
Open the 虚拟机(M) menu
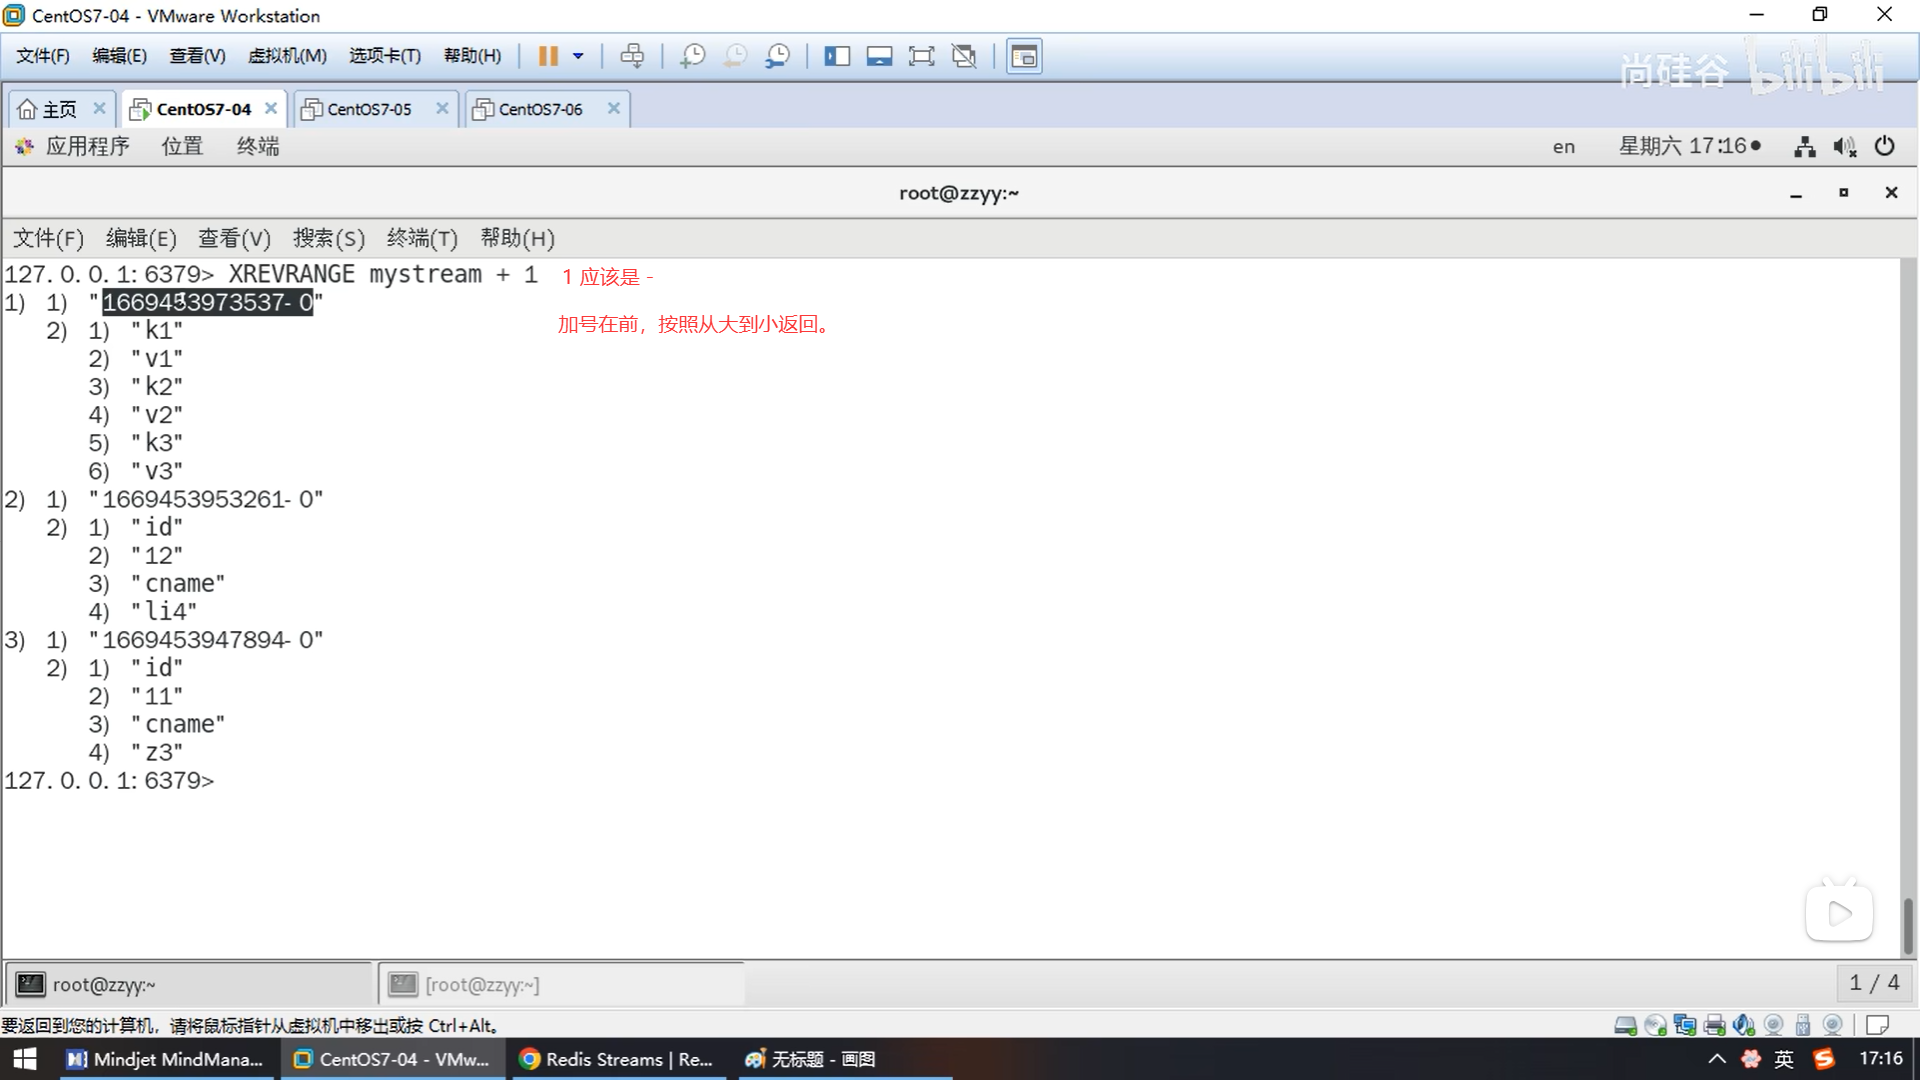[287, 56]
